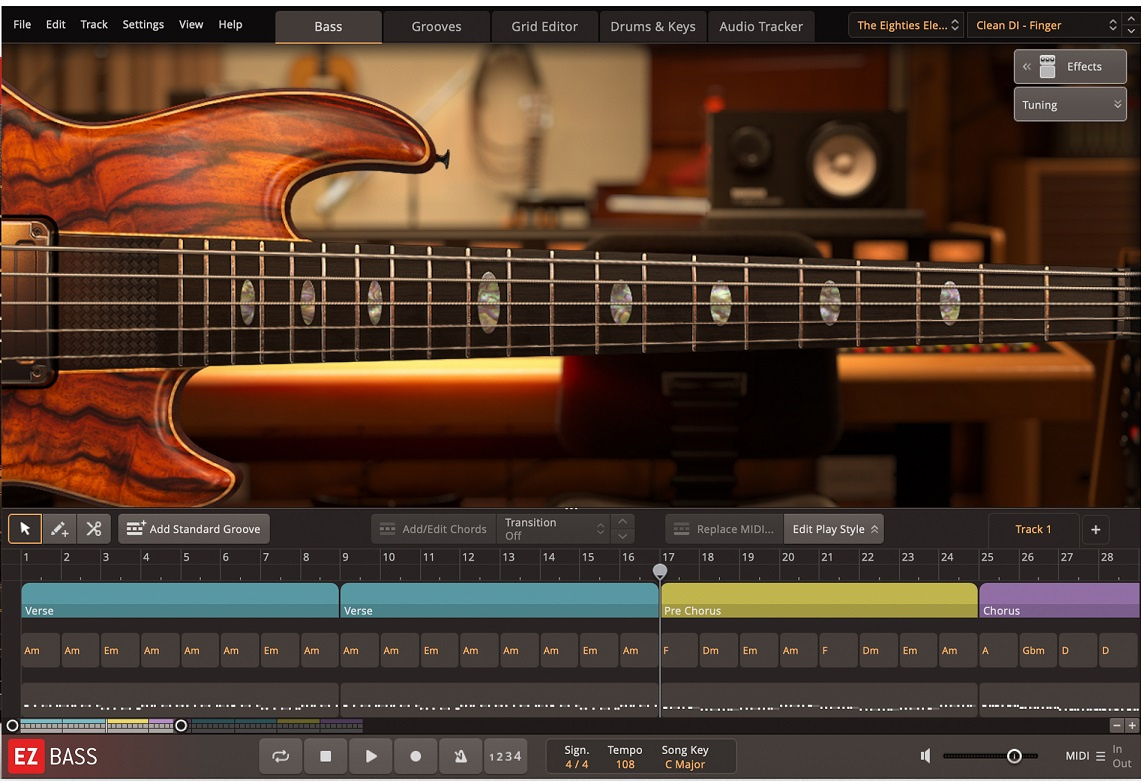
Task: Switch to the Grid Editor tab
Action: pos(544,26)
